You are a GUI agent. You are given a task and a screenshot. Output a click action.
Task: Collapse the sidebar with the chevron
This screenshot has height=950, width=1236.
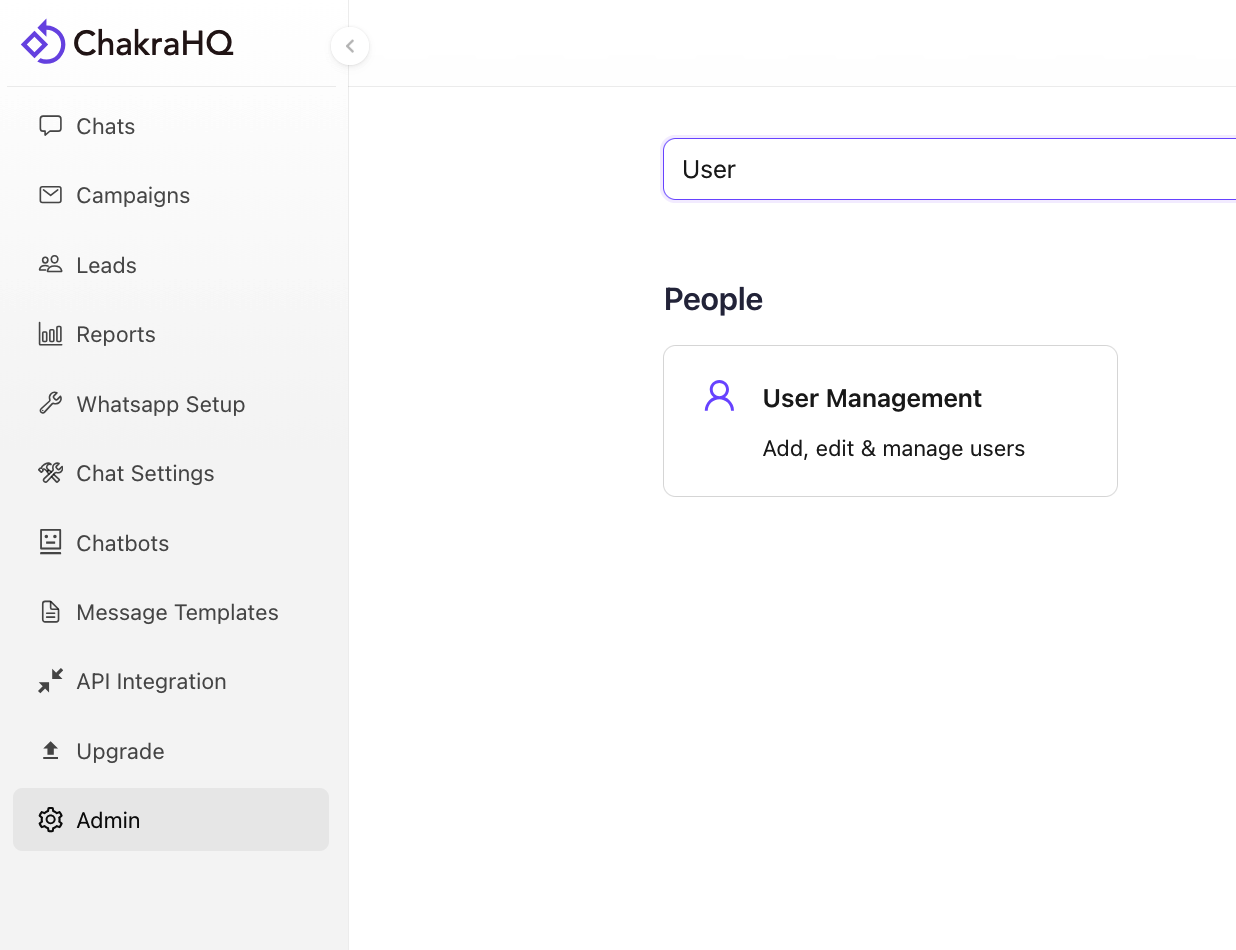click(349, 46)
